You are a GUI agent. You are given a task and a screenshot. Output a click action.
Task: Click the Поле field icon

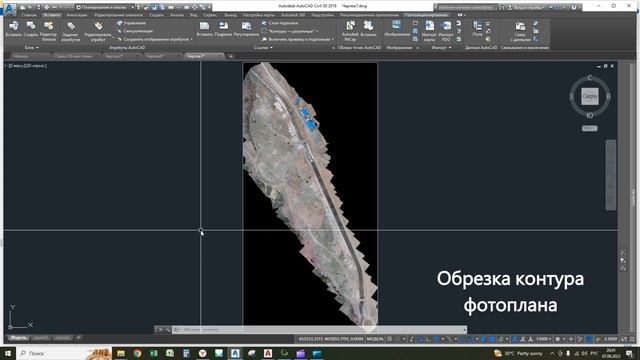pyautogui.click(x=477, y=26)
